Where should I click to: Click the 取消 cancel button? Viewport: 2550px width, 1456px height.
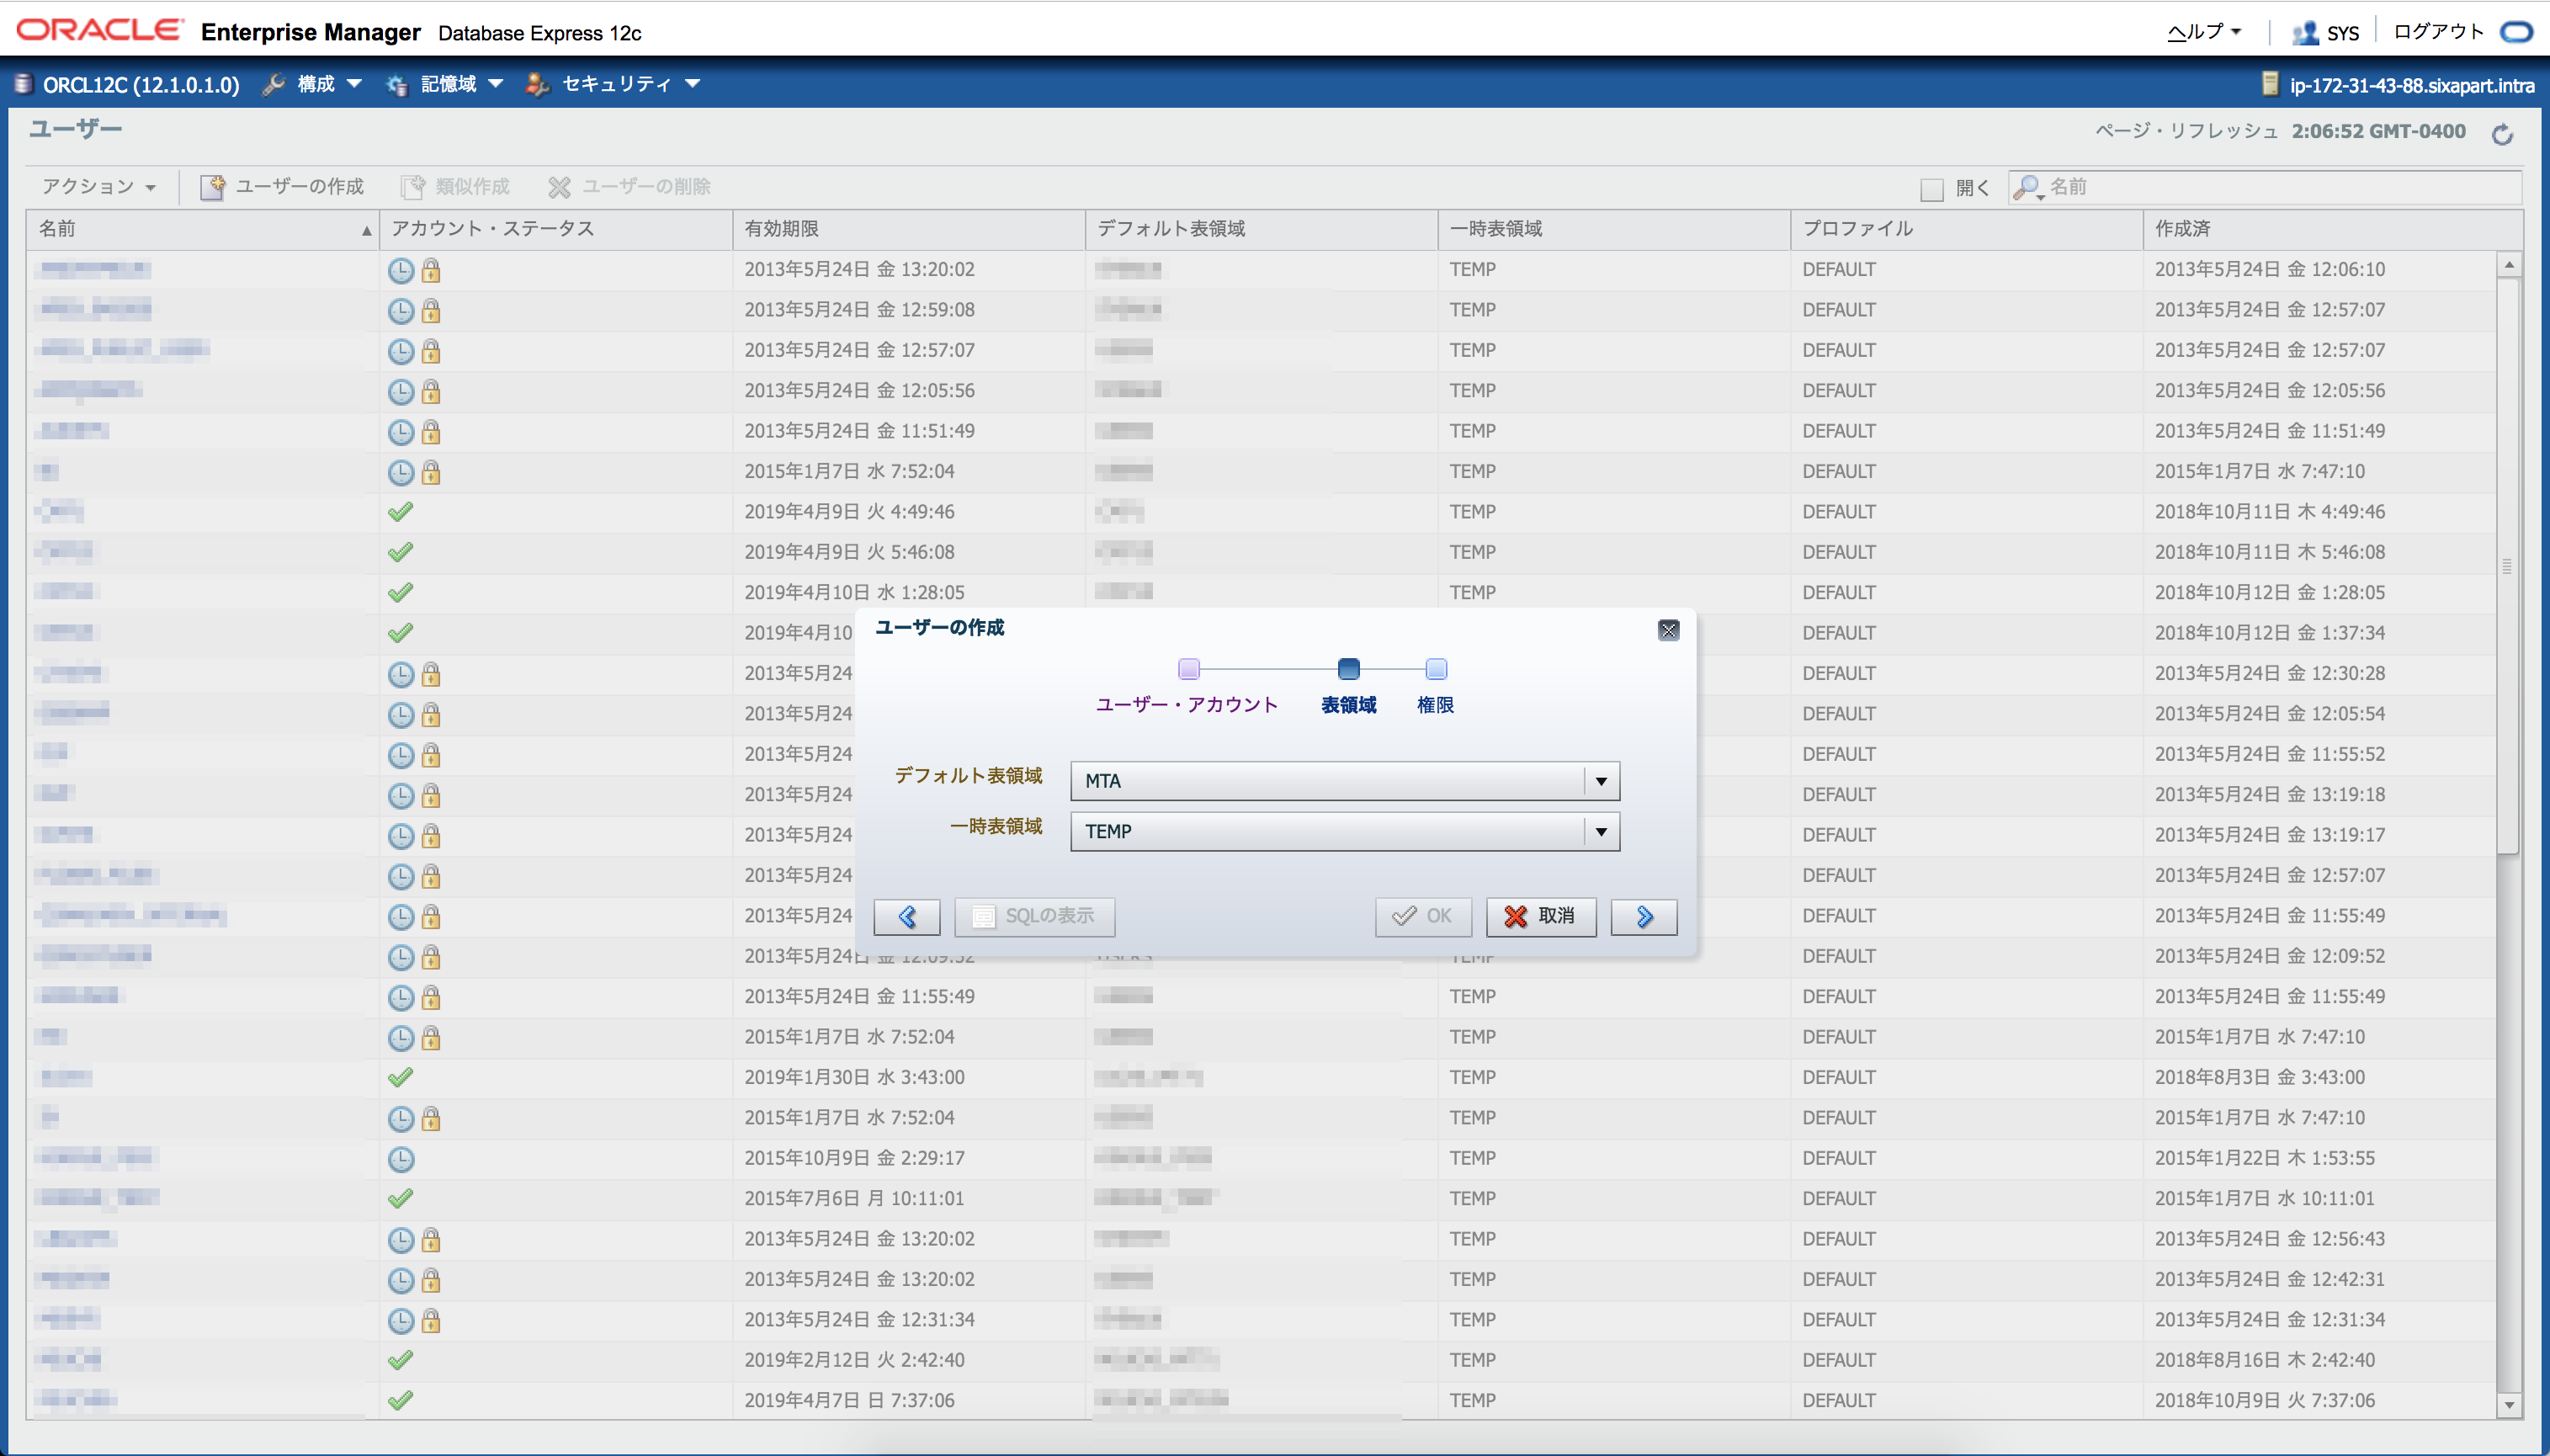[x=1540, y=916]
